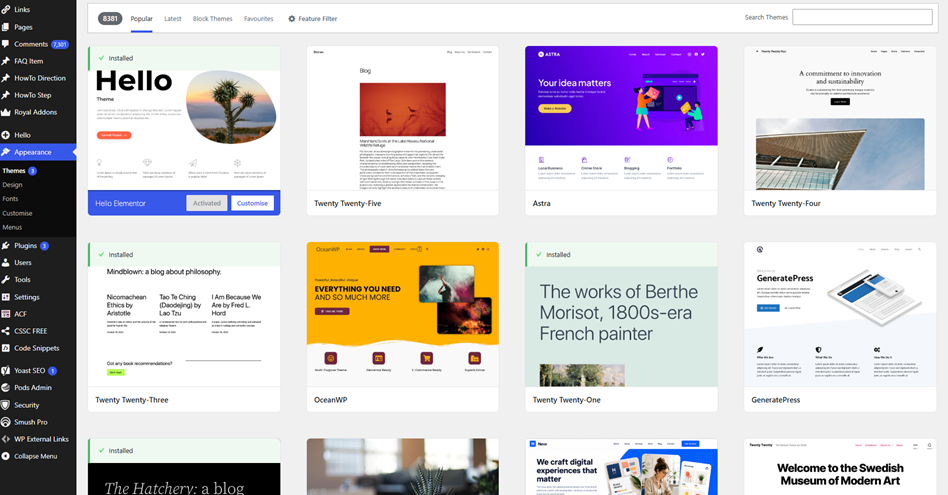Image resolution: width=948 pixels, height=495 pixels.
Task: Select the Twenty Twenty-Four theme thumbnail
Action: 840,118
